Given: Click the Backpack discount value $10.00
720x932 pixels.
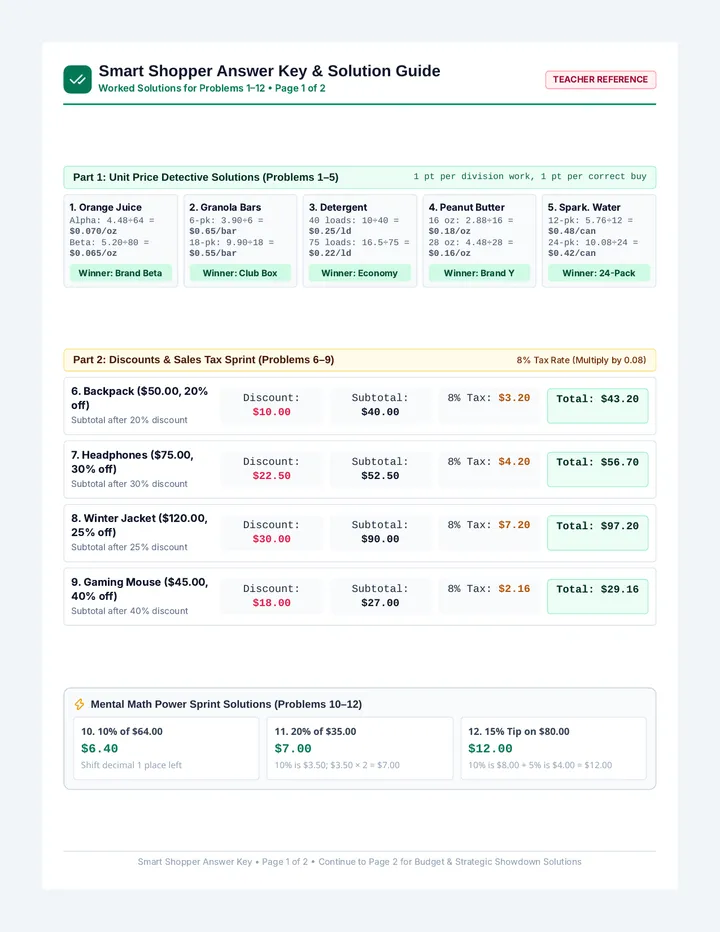Looking at the screenshot, I should (x=272, y=412).
